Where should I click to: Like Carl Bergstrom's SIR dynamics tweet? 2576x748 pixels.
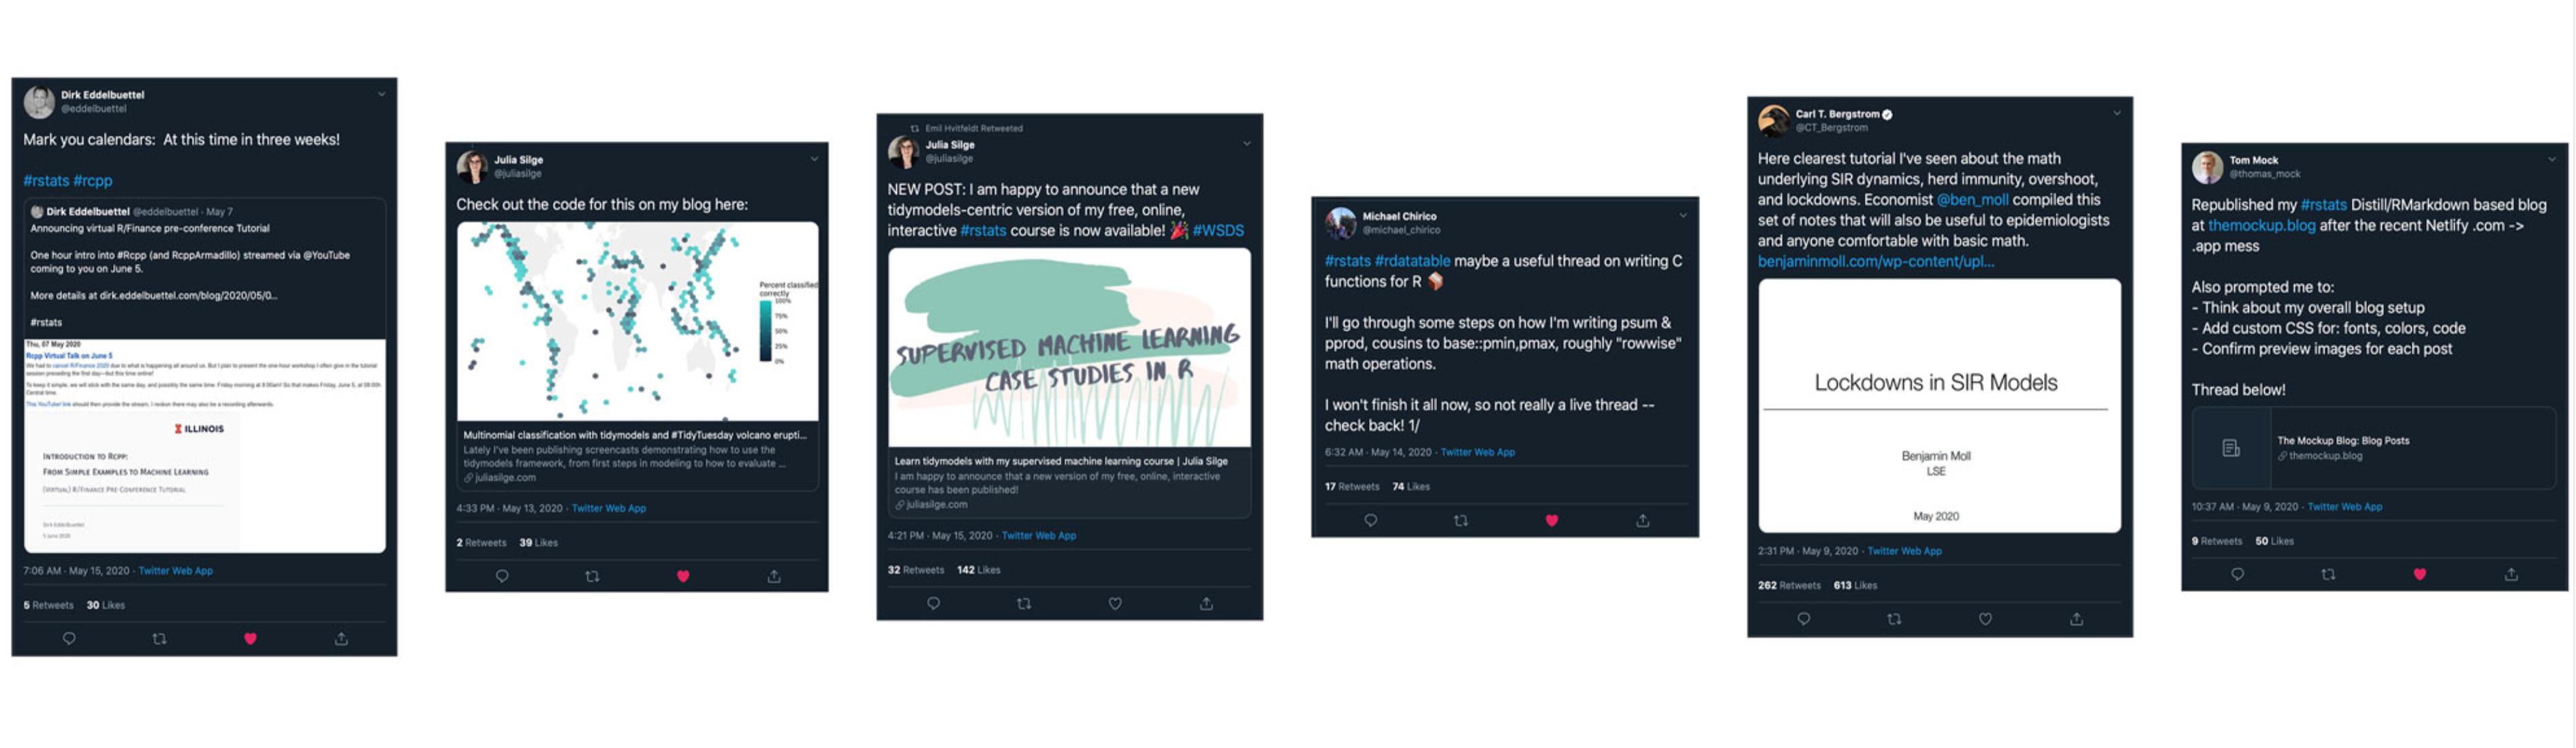pos(1985,619)
